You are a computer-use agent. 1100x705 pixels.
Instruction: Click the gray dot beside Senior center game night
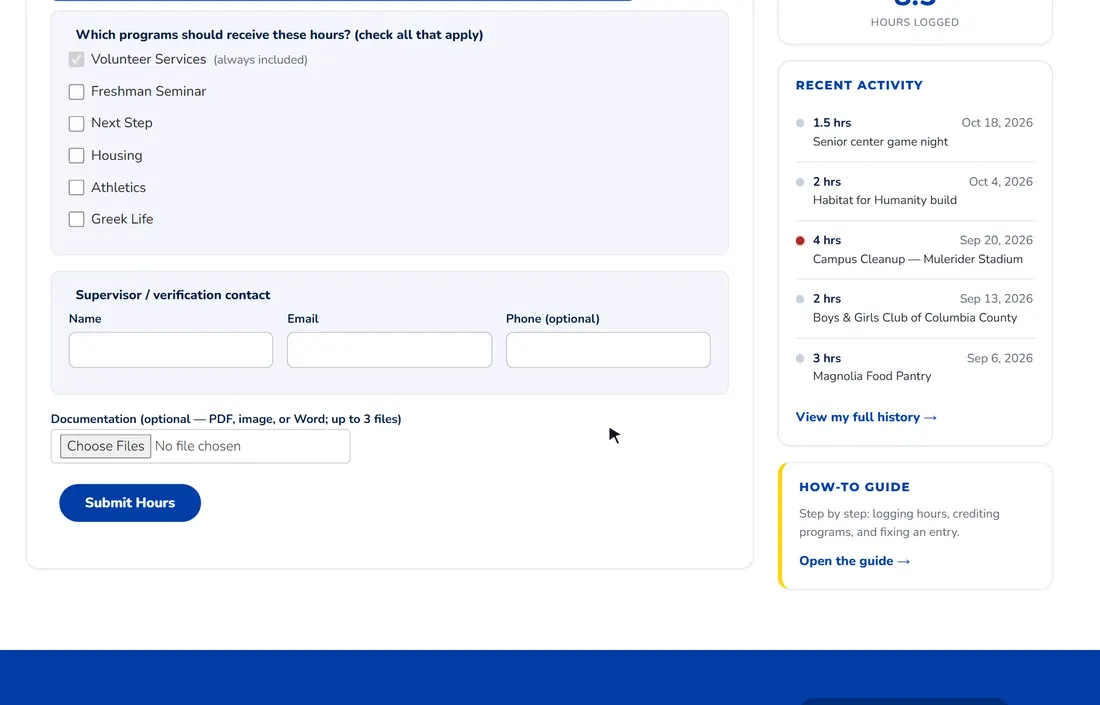[x=800, y=123]
